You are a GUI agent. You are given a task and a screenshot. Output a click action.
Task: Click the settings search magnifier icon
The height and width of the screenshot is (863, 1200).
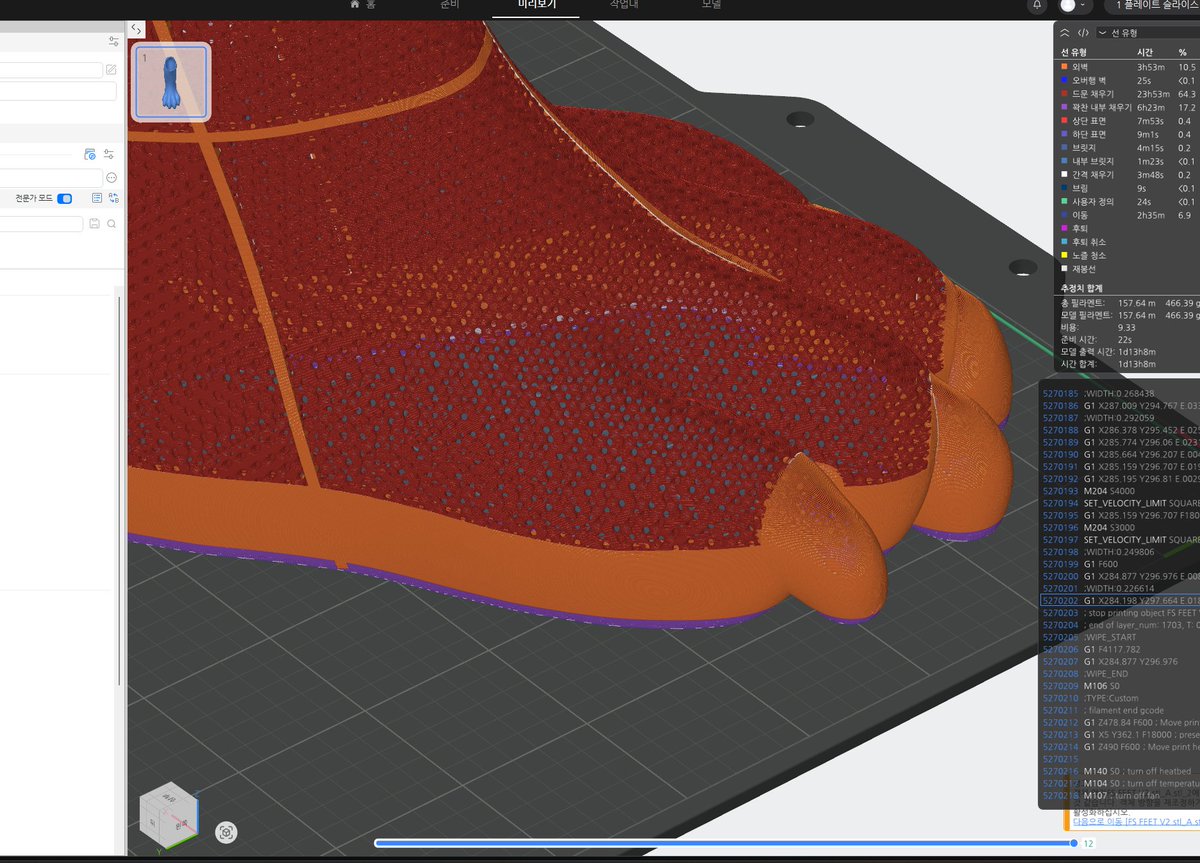[x=112, y=224]
